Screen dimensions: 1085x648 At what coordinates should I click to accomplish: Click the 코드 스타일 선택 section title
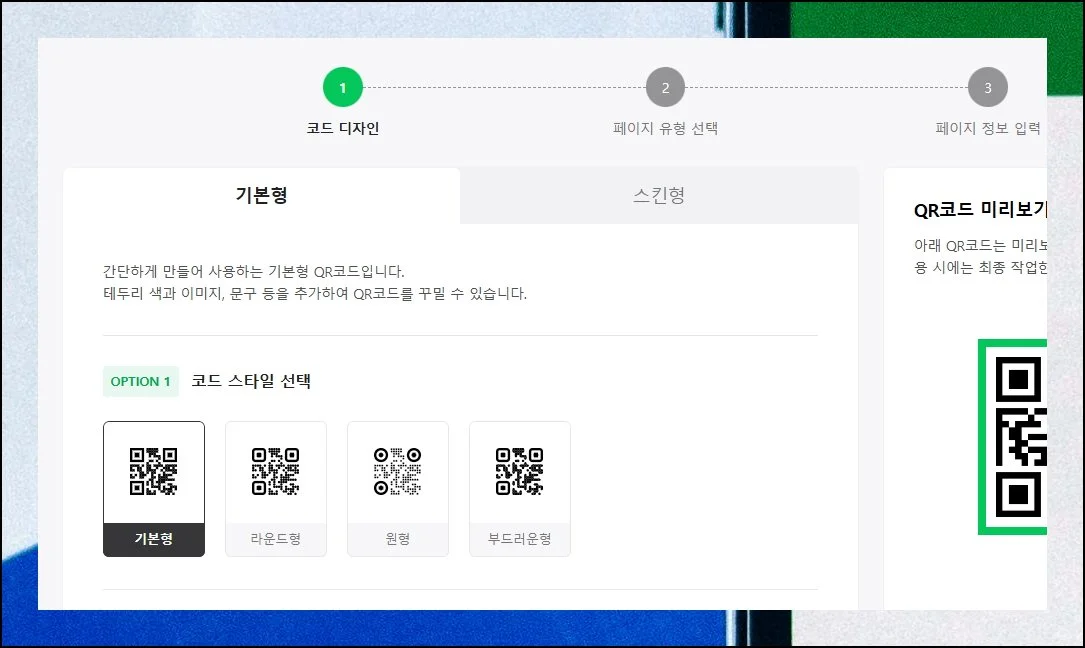(251, 381)
